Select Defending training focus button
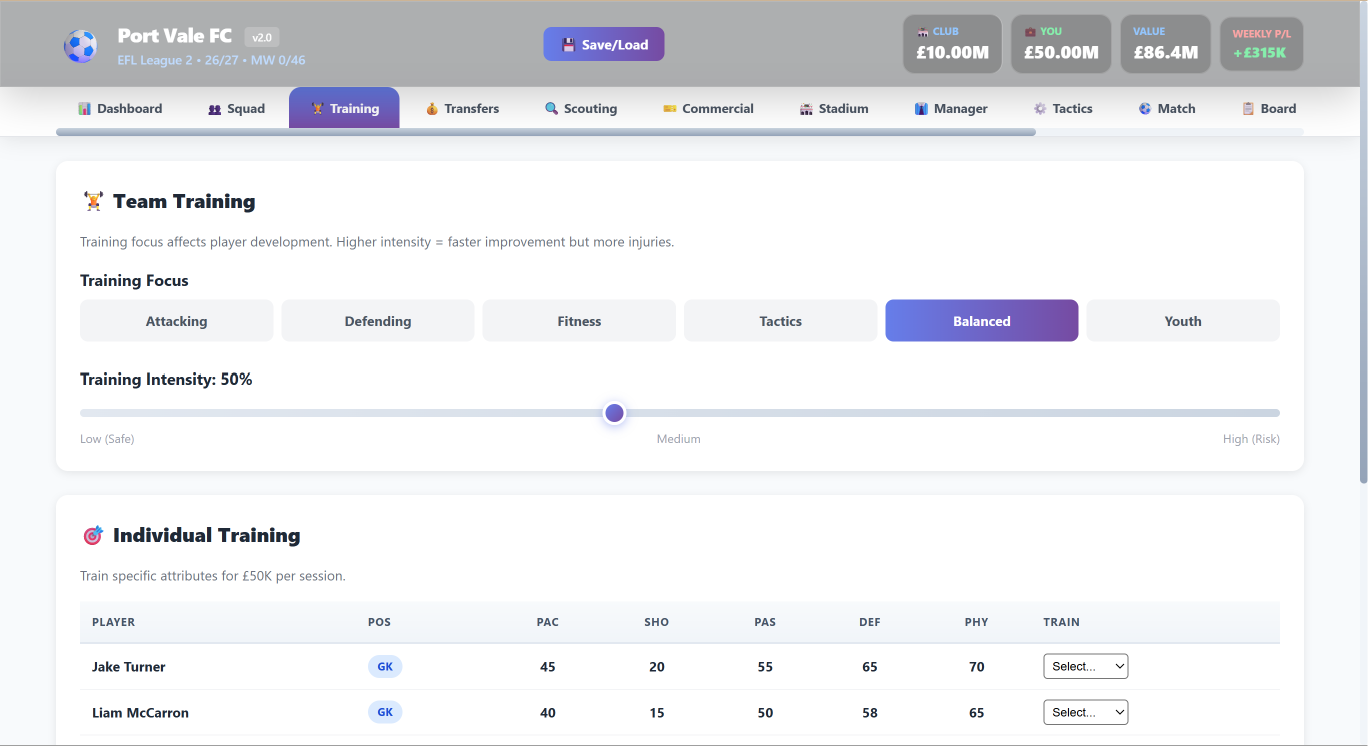This screenshot has height=746, width=1368. point(378,321)
